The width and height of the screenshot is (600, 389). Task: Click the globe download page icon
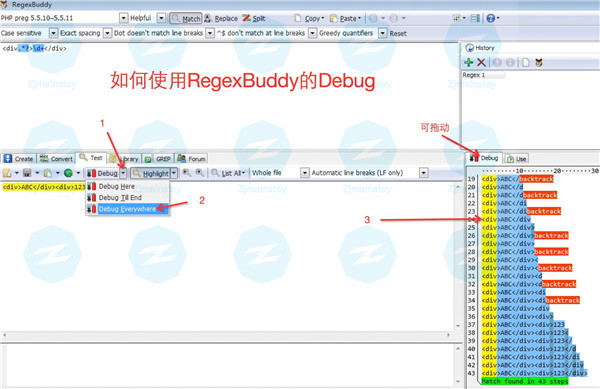tap(68, 173)
